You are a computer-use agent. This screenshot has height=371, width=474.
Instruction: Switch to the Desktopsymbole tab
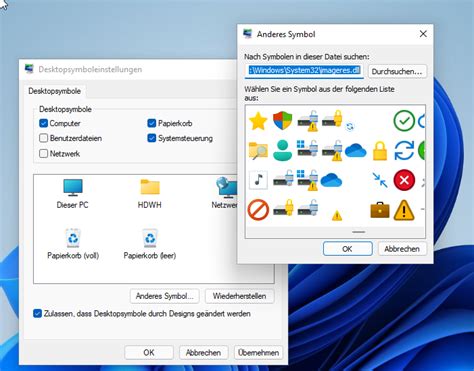pyautogui.click(x=55, y=91)
